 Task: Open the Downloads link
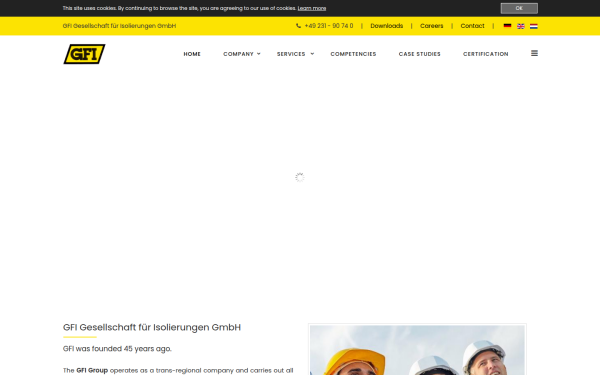coord(386,26)
